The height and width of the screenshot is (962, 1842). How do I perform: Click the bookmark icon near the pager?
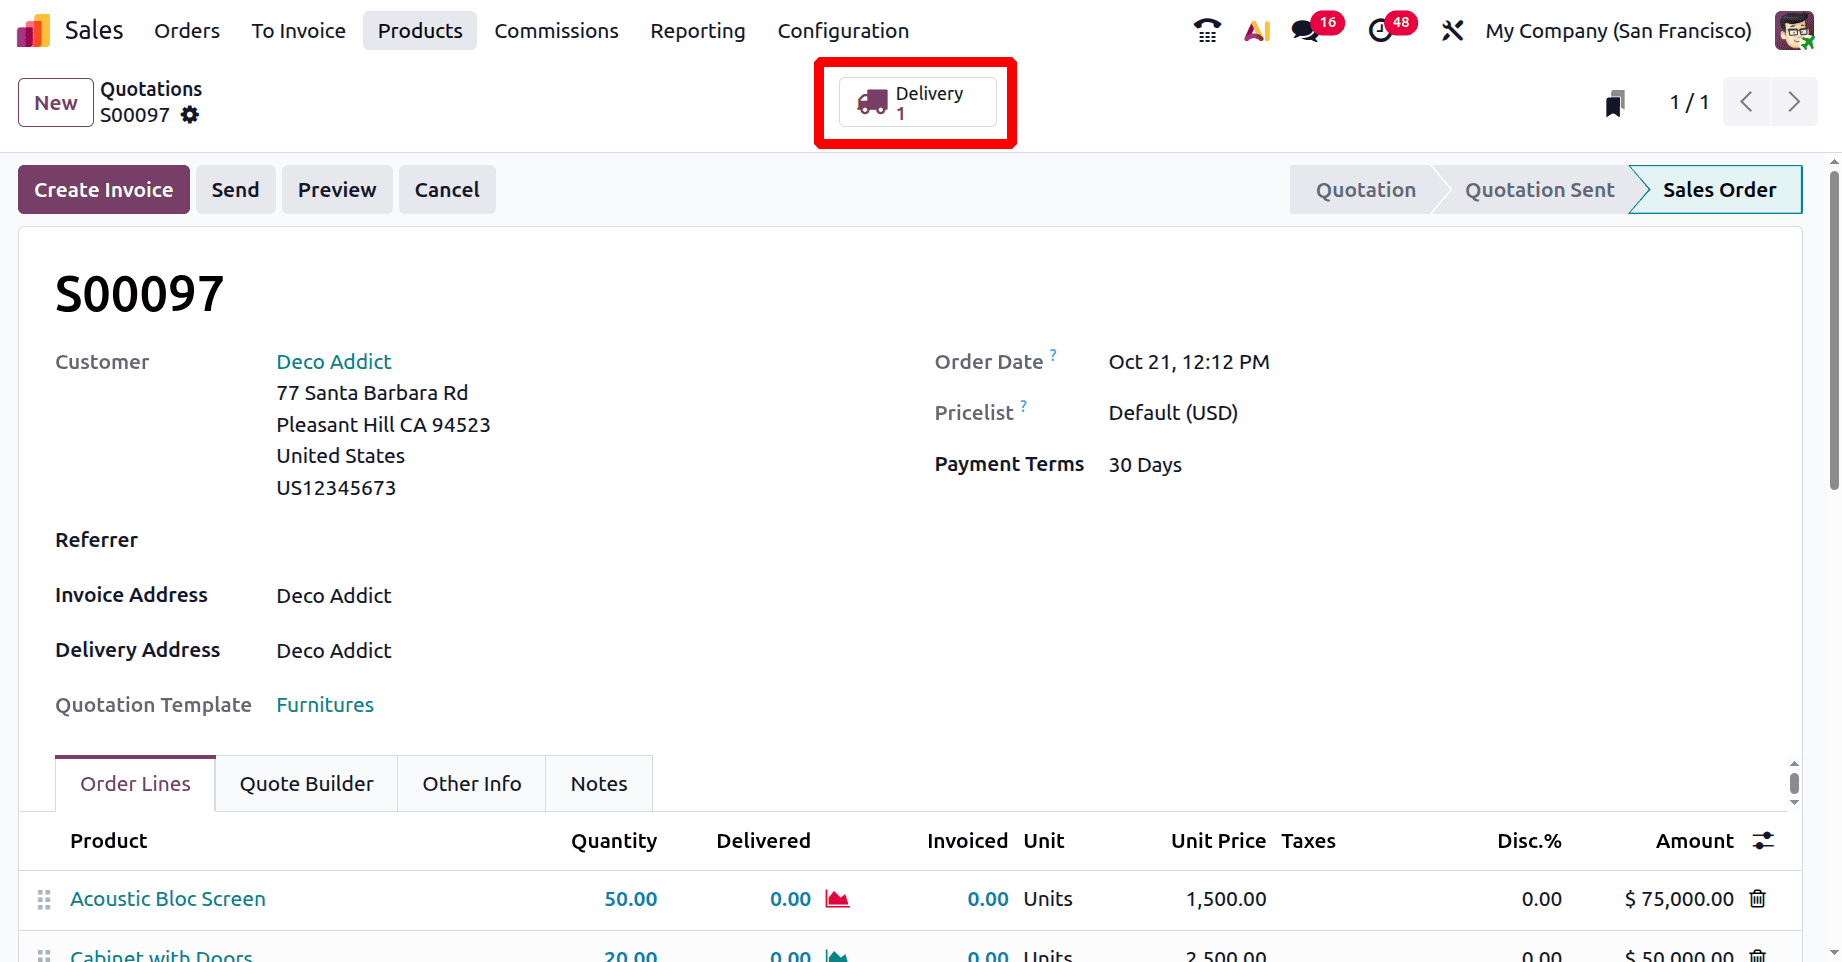point(1615,103)
